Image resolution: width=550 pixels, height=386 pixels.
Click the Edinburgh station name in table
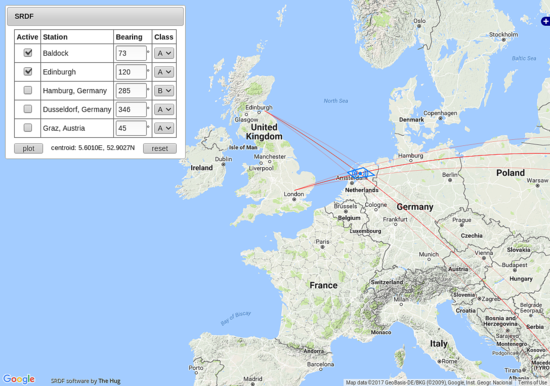(59, 72)
